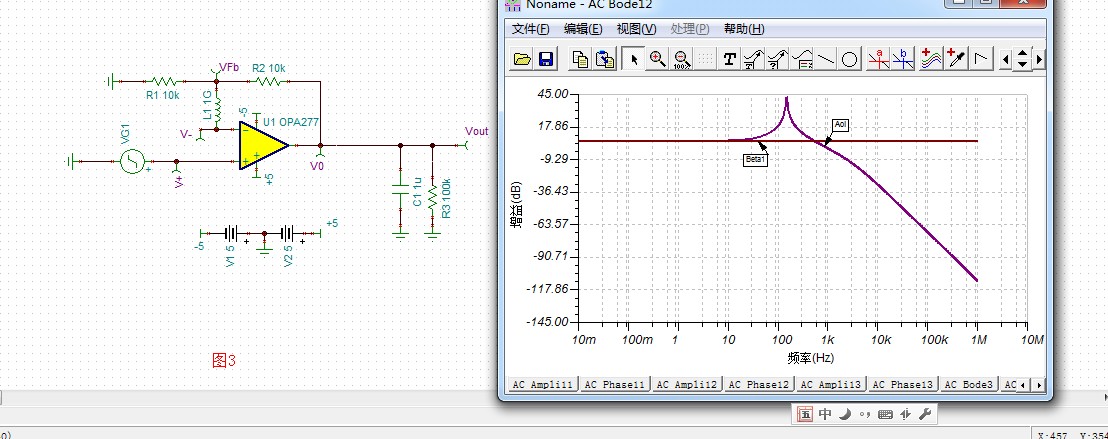The image size is (1108, 439).
Task: Save diagram with the floppy disk icon
Action: pyautogui.click(x=546, y=59)
